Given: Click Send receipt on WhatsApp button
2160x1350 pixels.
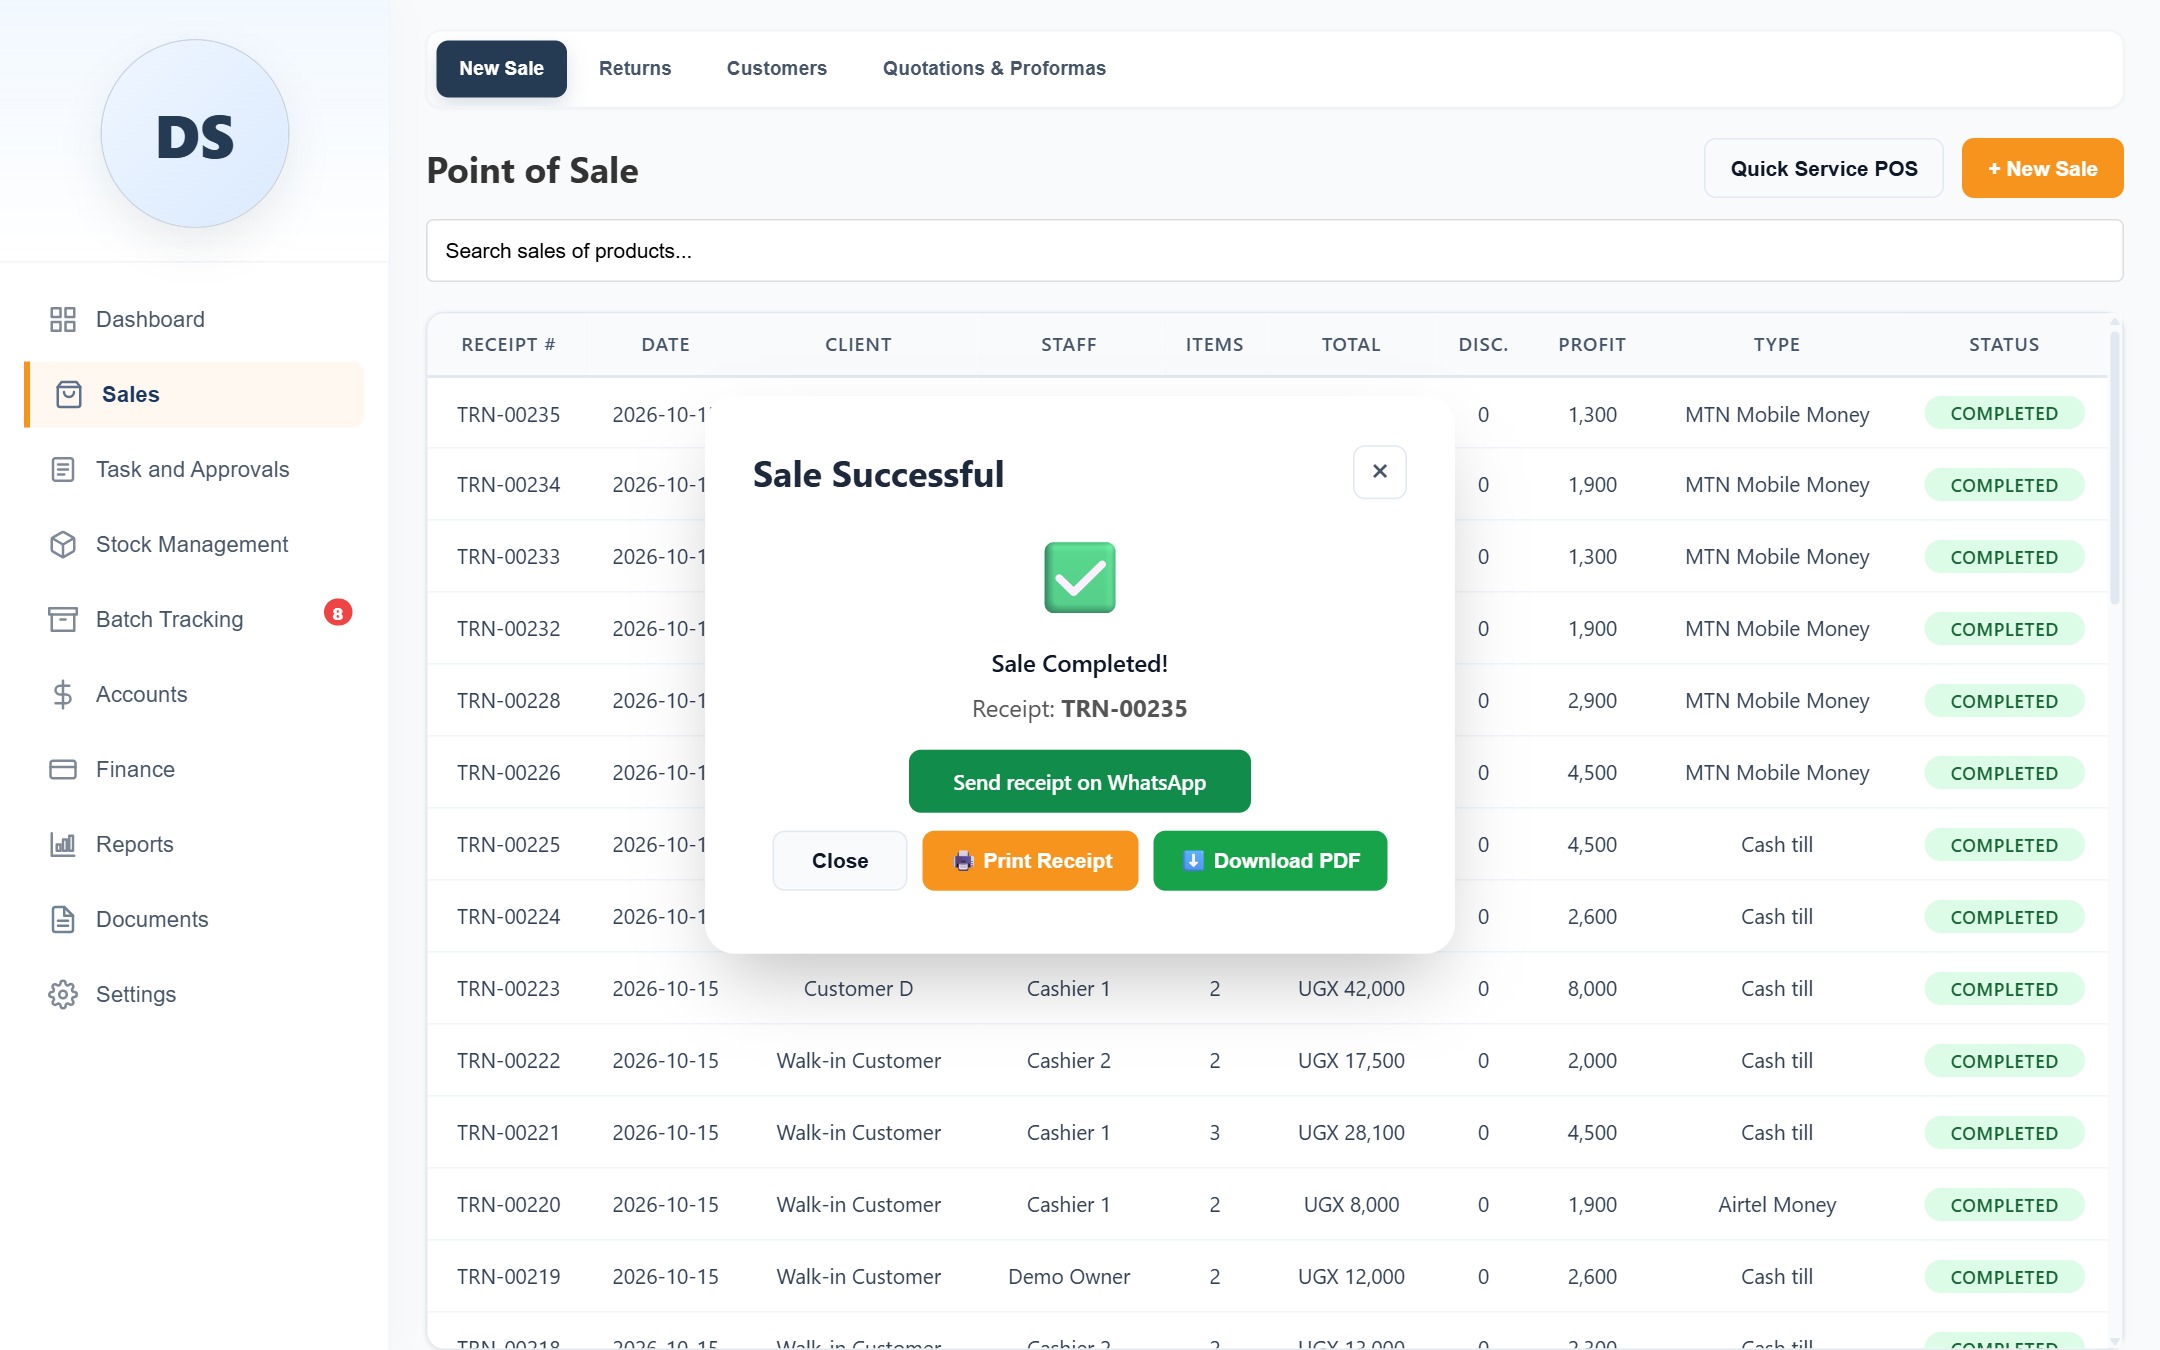Looking at the screenshot, I should tap(1080, 782).
